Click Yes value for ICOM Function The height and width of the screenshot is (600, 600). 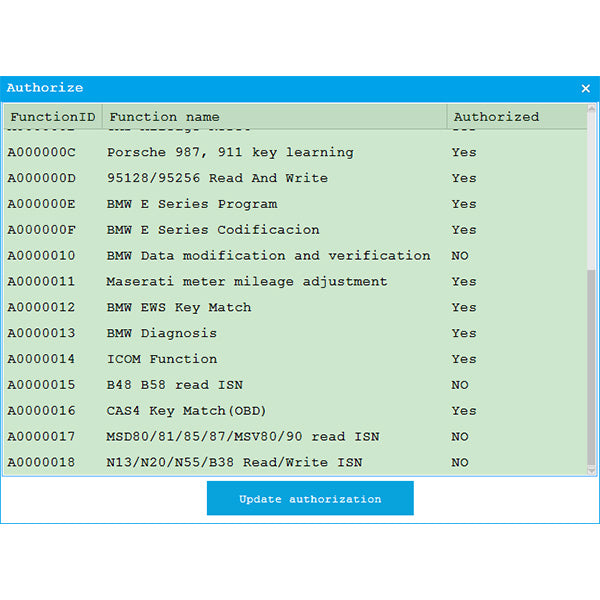tap(464, 359)
